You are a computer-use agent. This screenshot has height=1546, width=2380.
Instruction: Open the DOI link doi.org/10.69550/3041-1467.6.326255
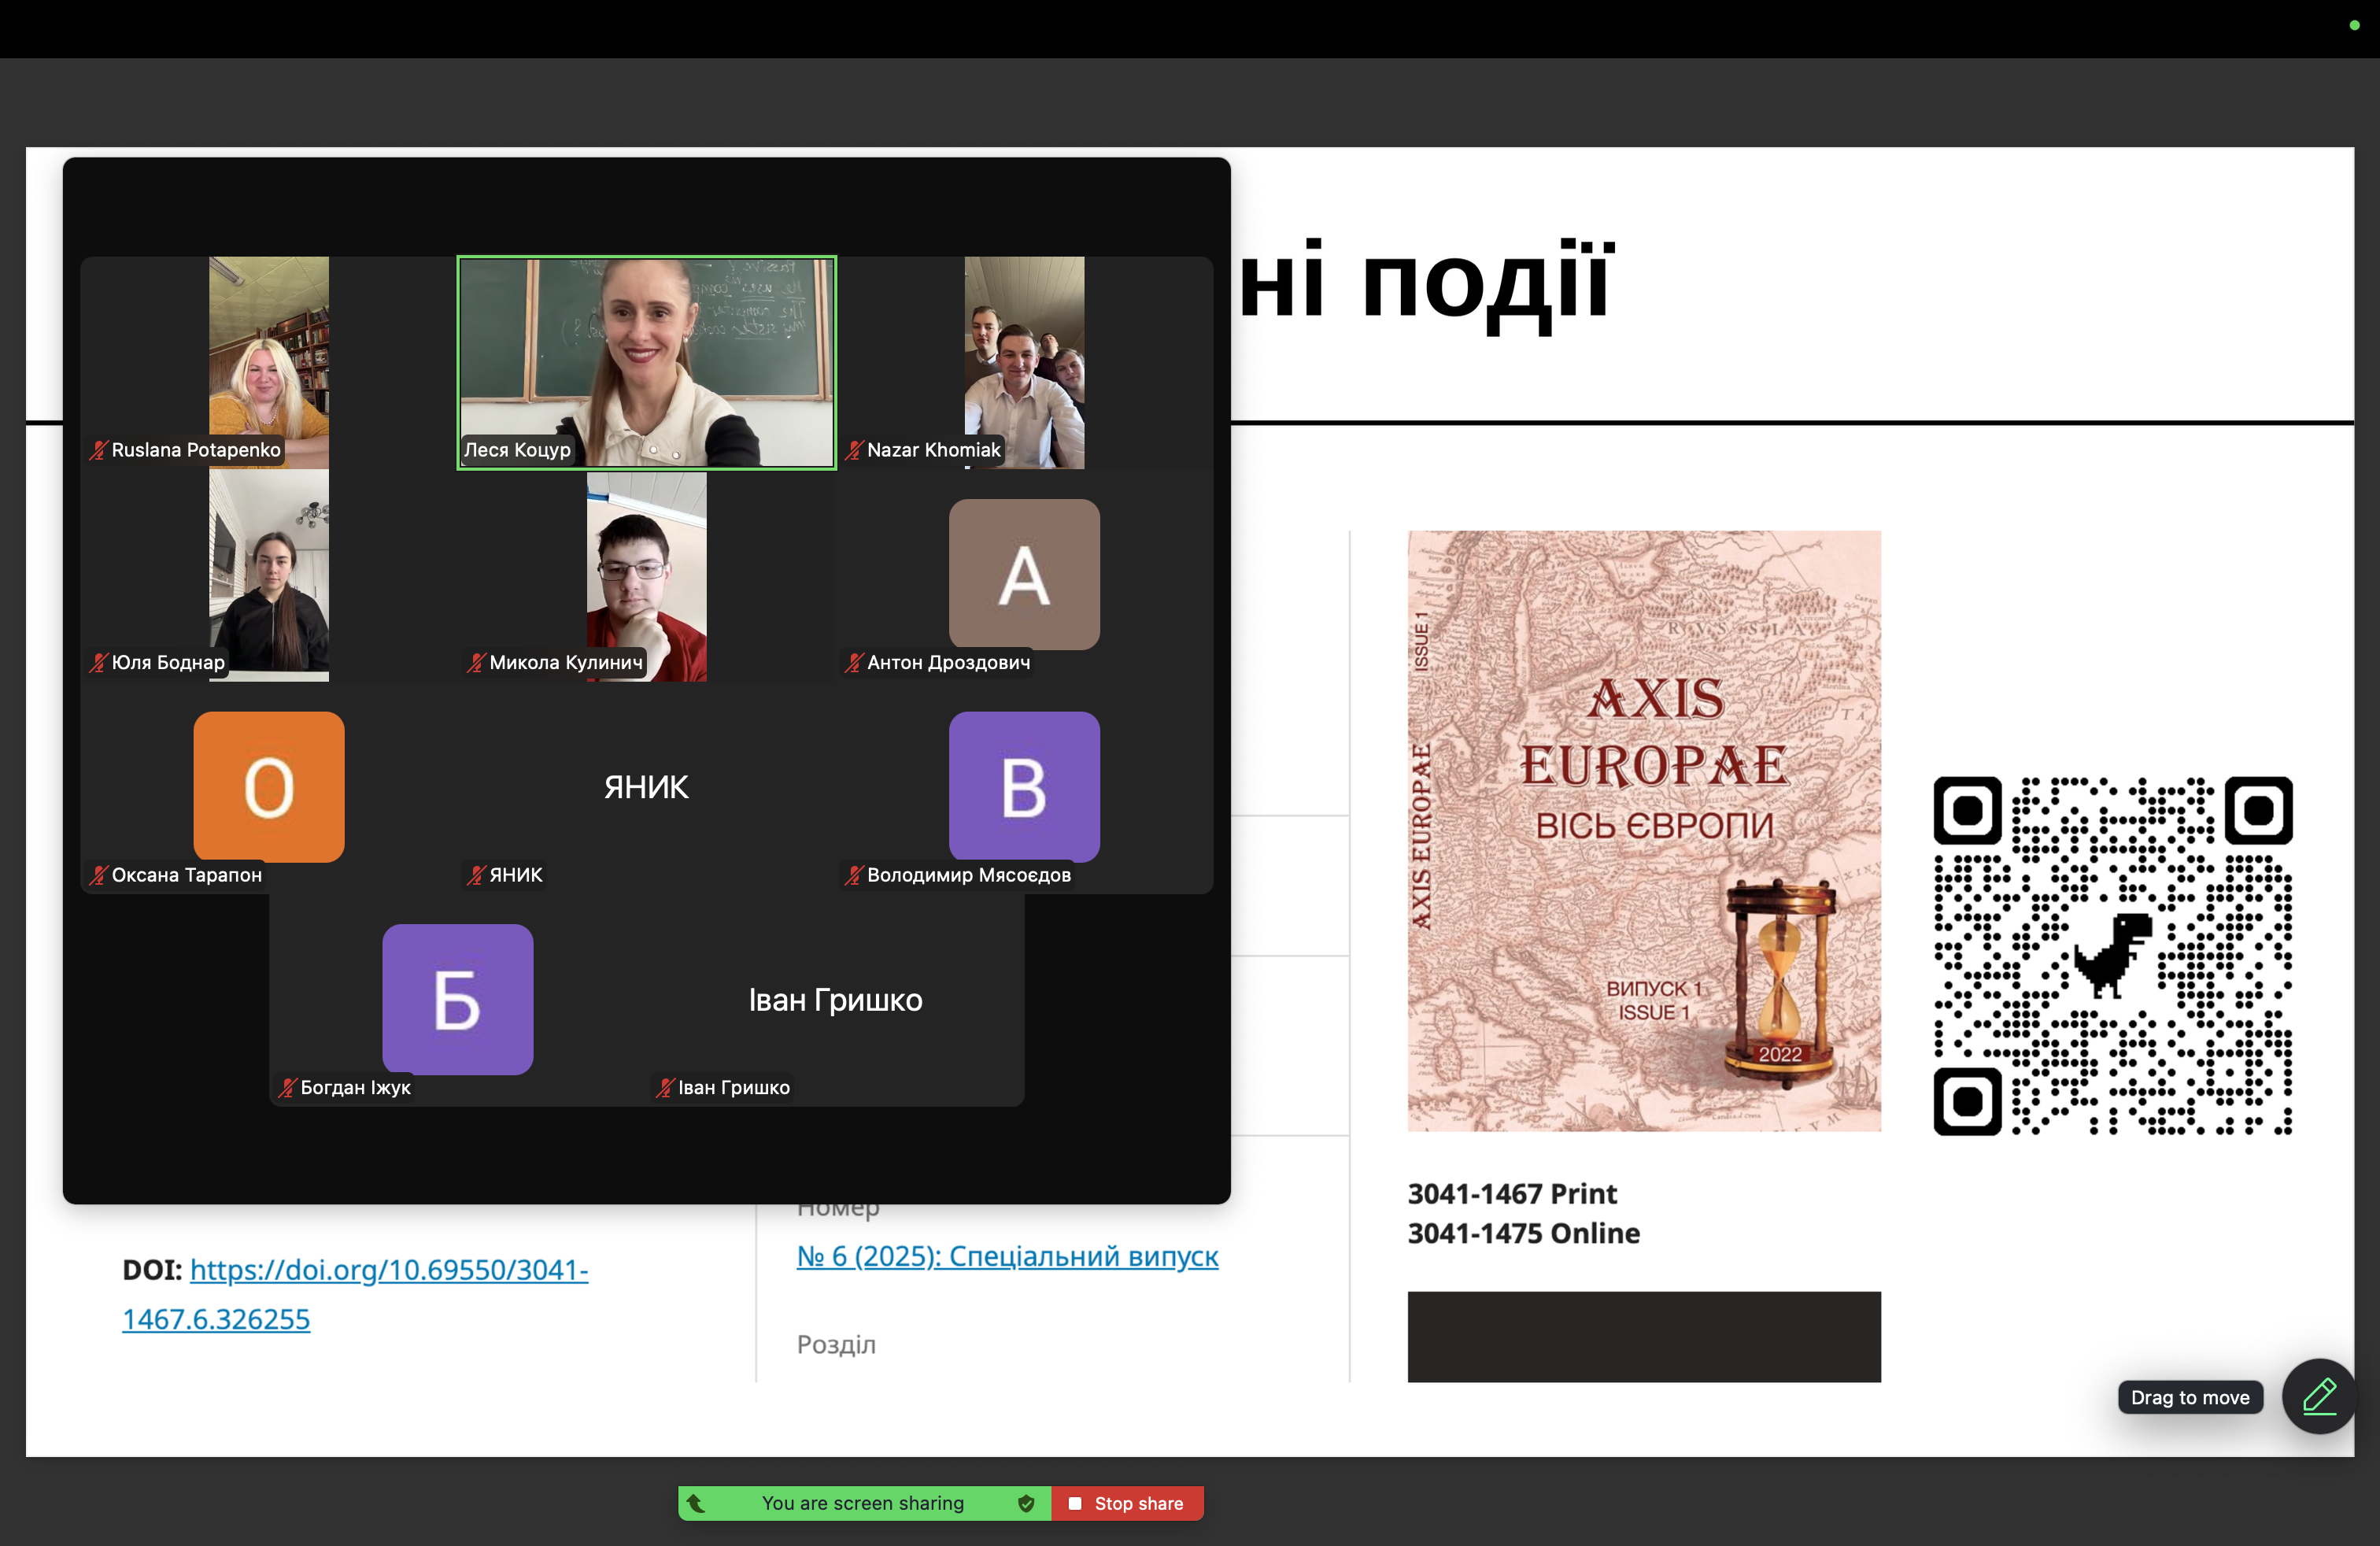tap(355, 1294)
